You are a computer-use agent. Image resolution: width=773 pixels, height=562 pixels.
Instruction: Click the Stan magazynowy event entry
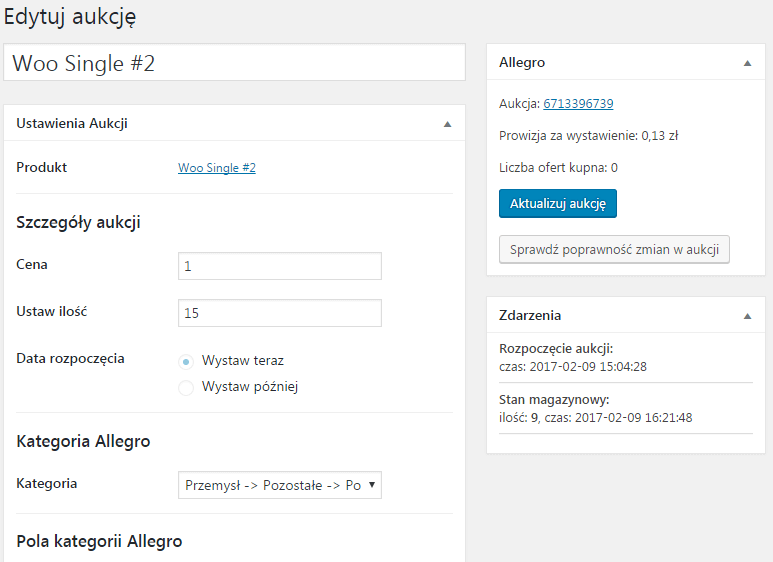[626, 409]
